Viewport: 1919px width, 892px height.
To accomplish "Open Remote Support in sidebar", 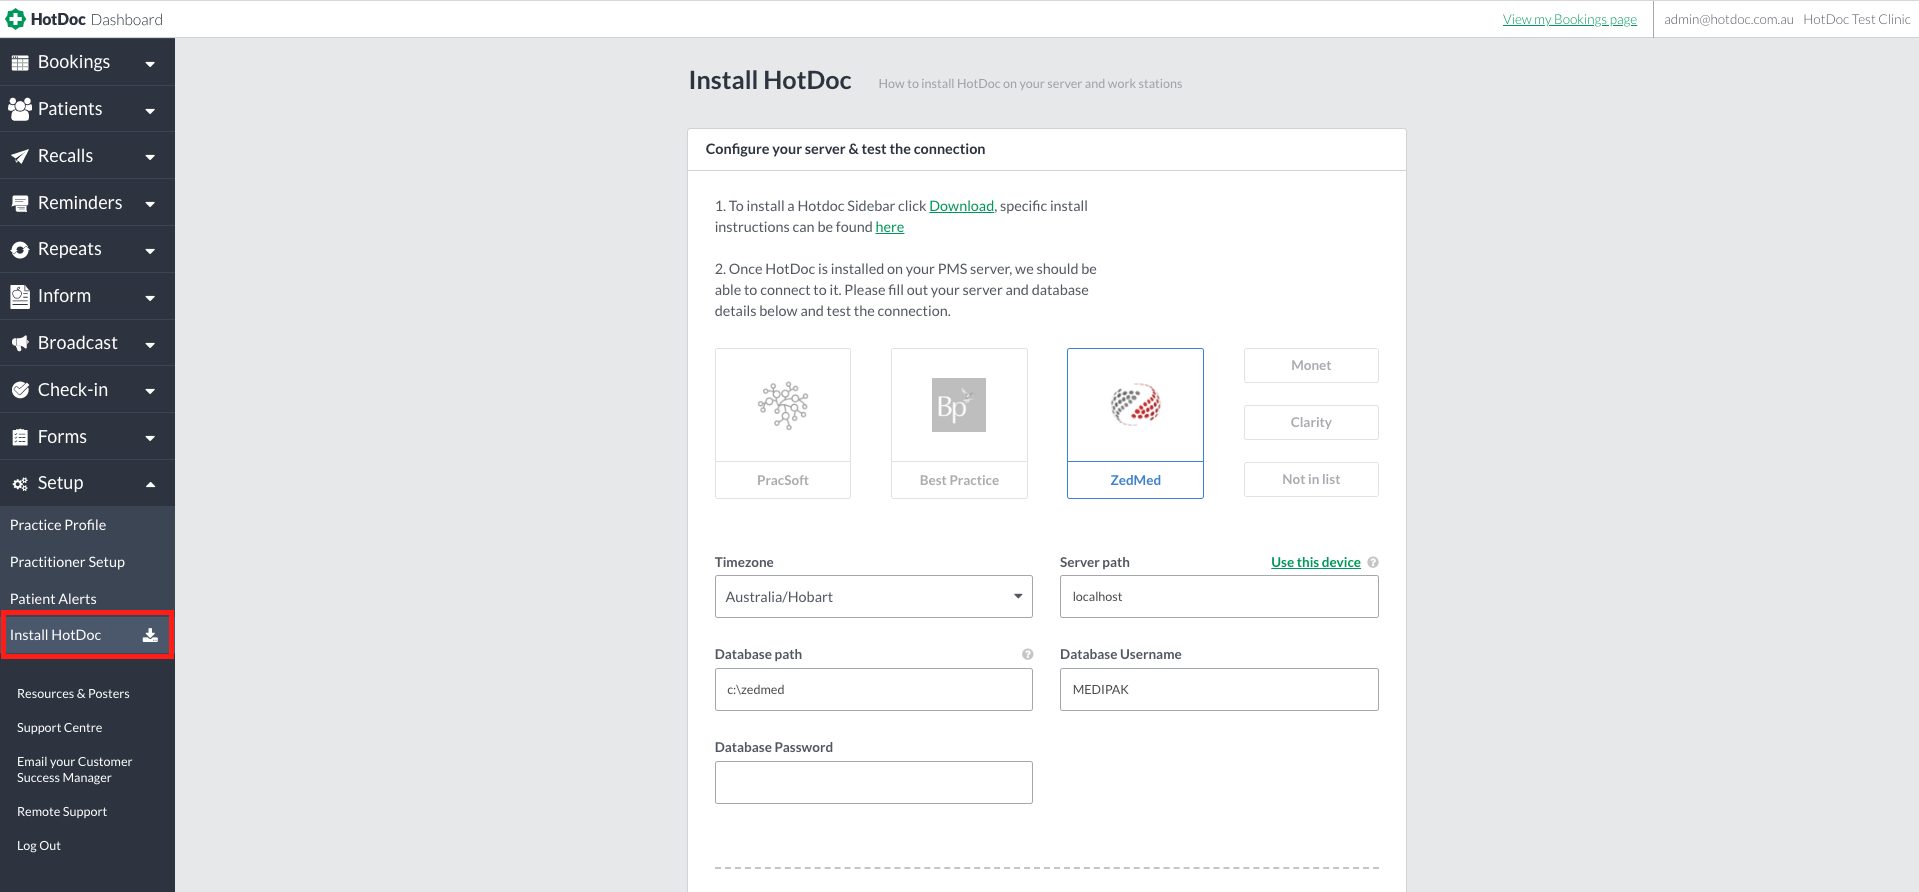I will [x=62, y=812].
